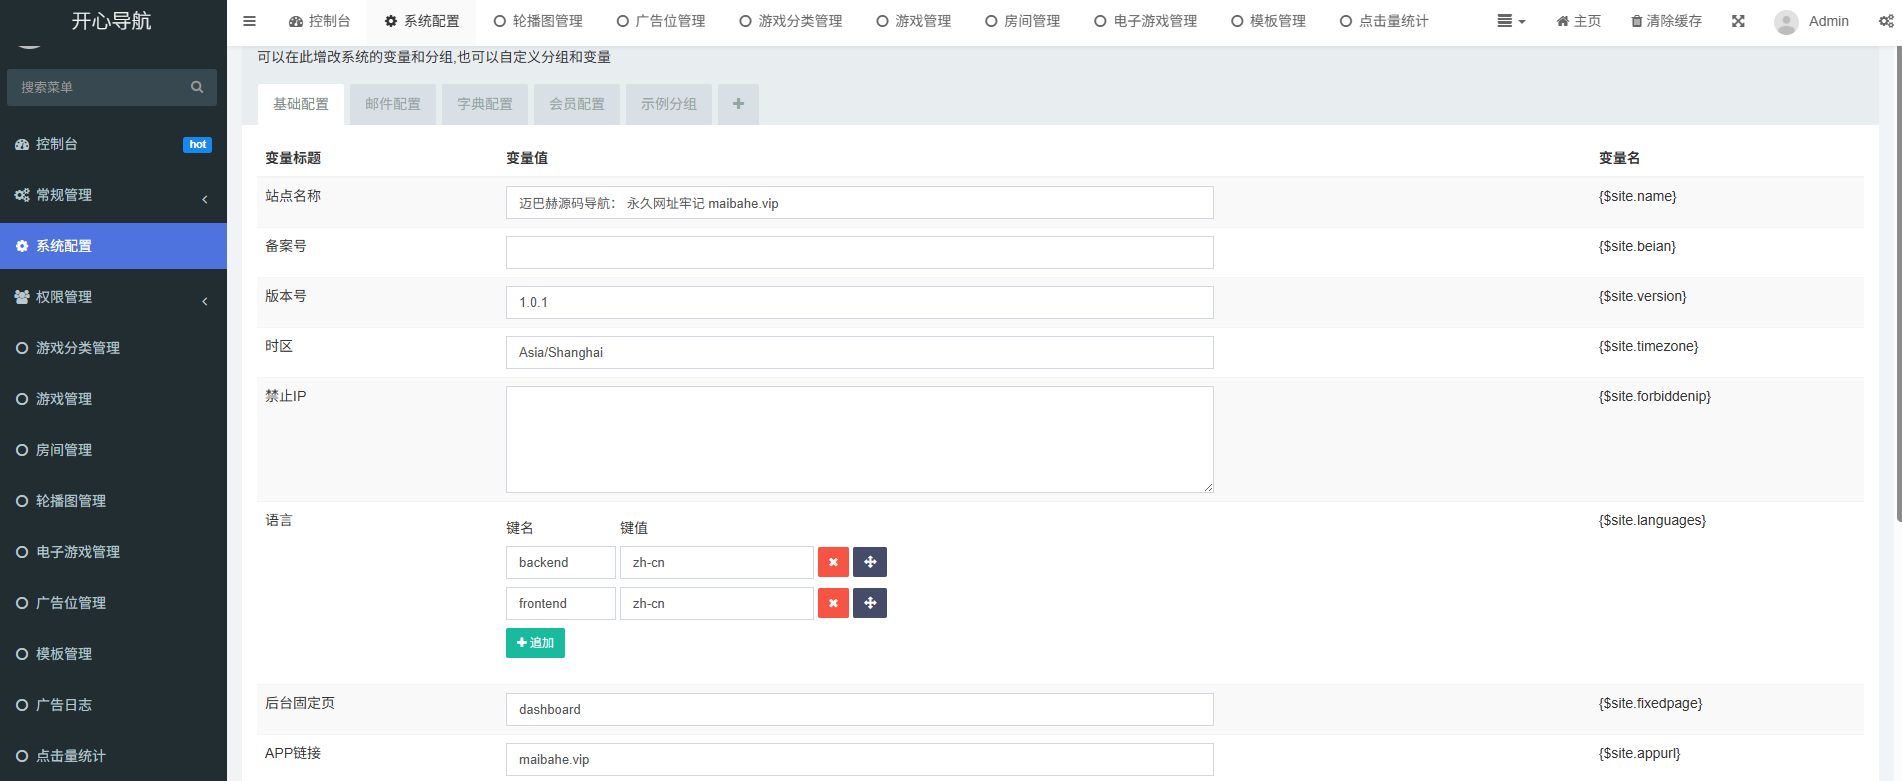Open fullscreen mode icon in top bar
1902x781 pixels.
(1738, 21)
